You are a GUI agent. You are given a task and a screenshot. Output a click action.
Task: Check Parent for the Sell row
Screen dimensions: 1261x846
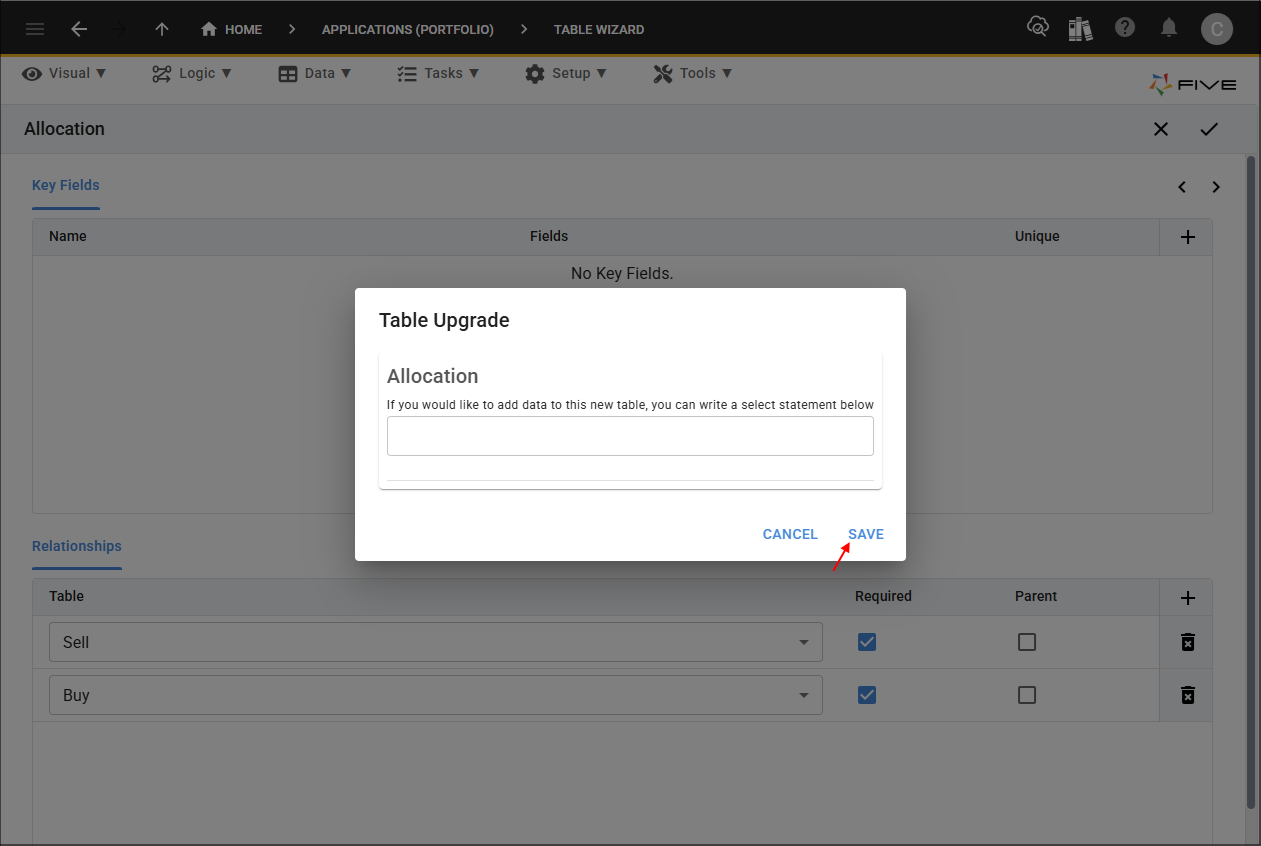(x=1027, y=642)
